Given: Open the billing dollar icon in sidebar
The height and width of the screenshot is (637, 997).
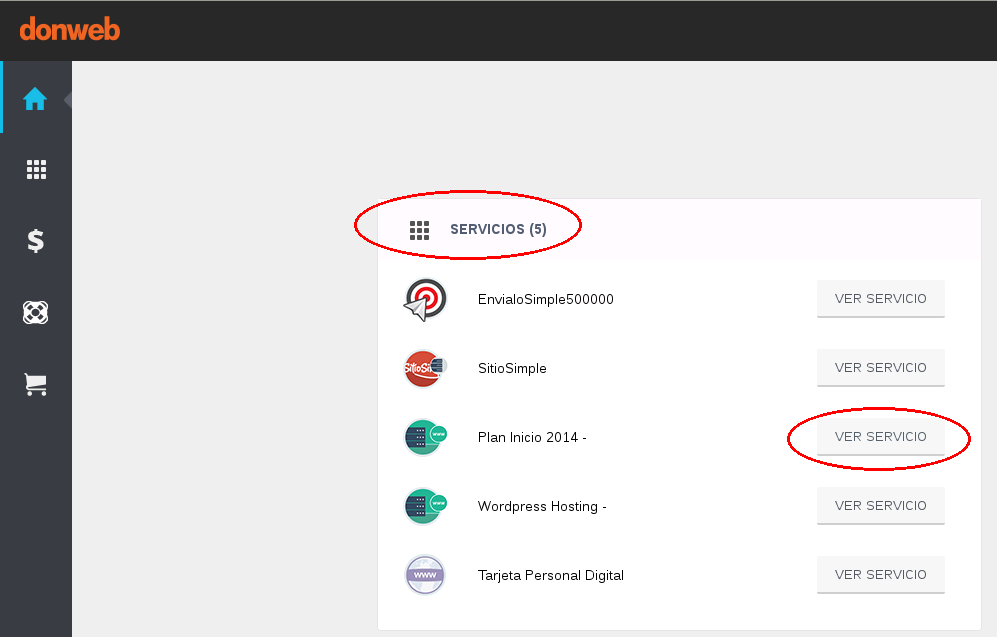Looking at the screenshot, I should click(36, 241).
